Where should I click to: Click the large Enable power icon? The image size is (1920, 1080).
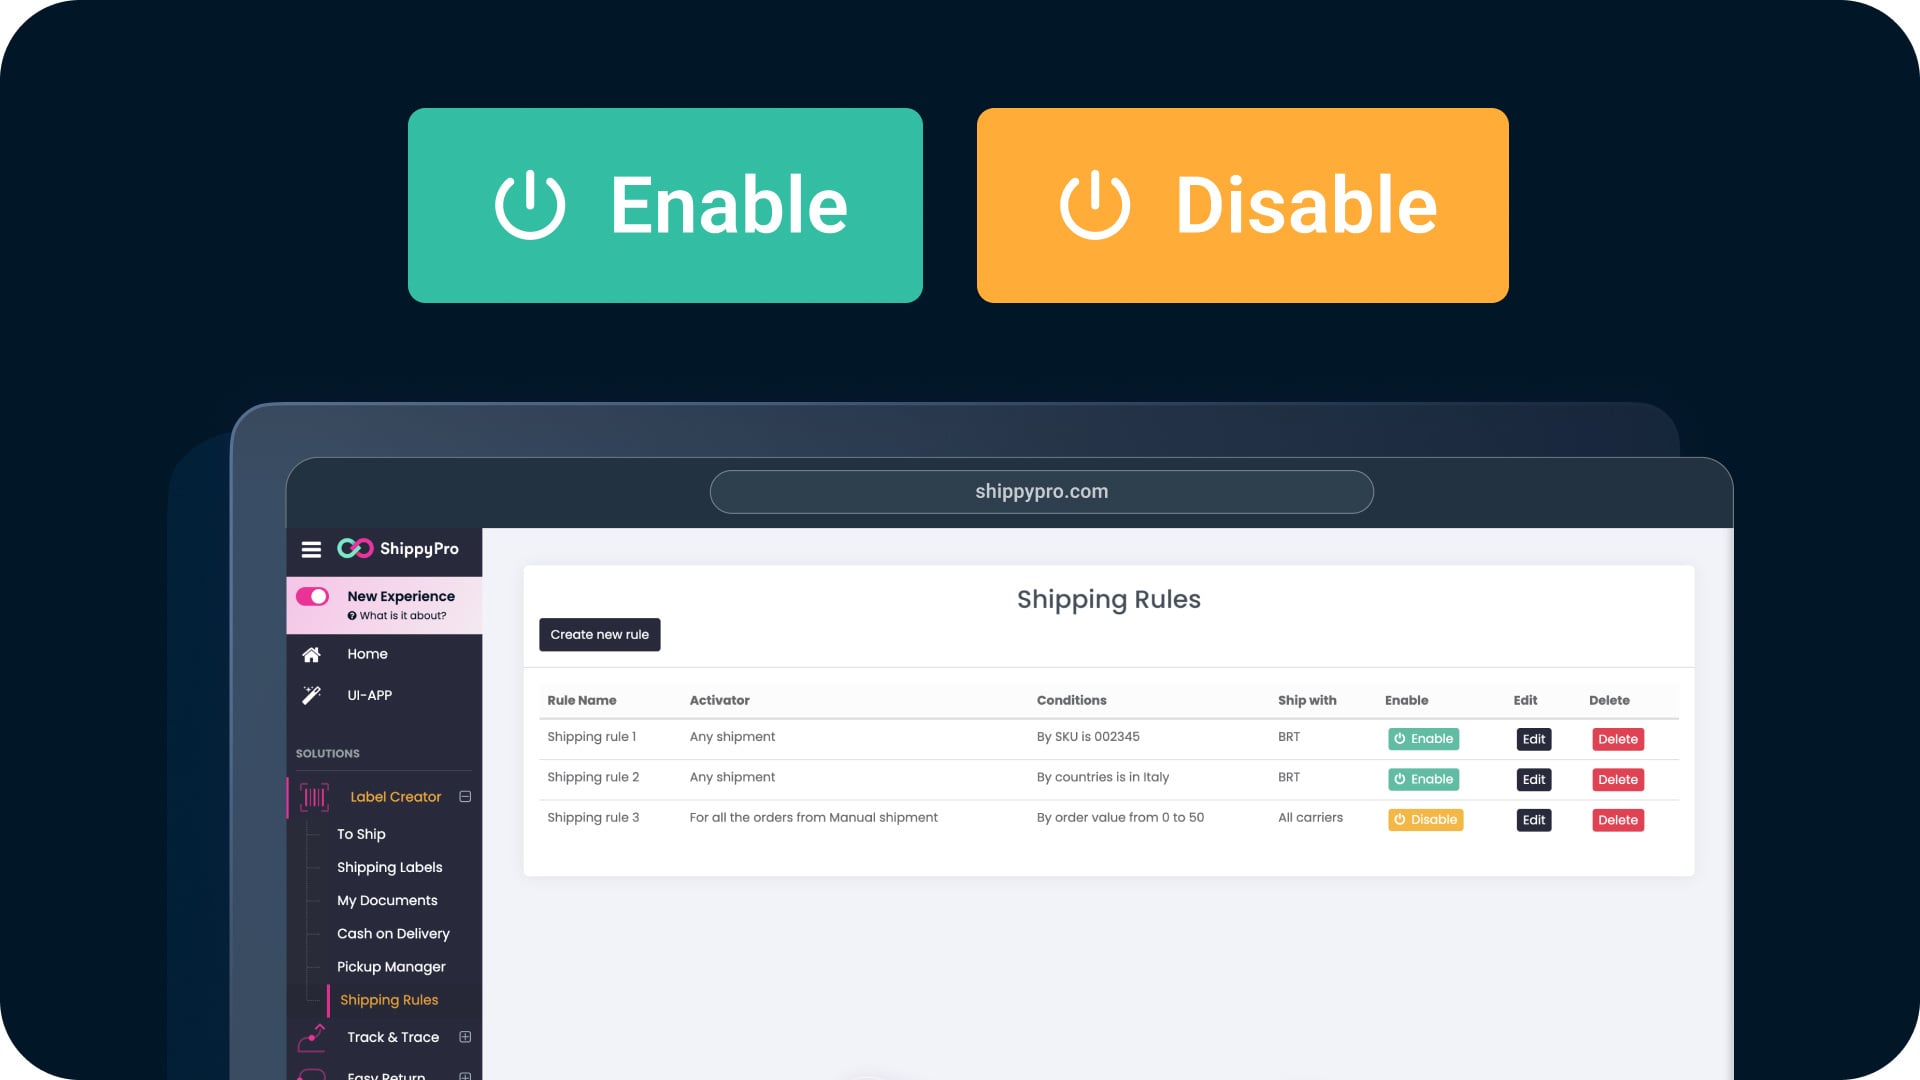click(530, 205)
